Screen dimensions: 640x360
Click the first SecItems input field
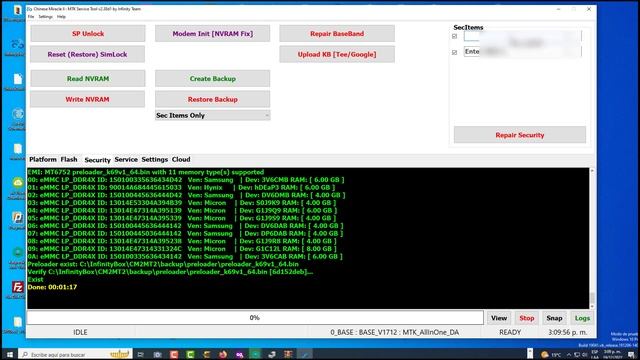[522, 36]
